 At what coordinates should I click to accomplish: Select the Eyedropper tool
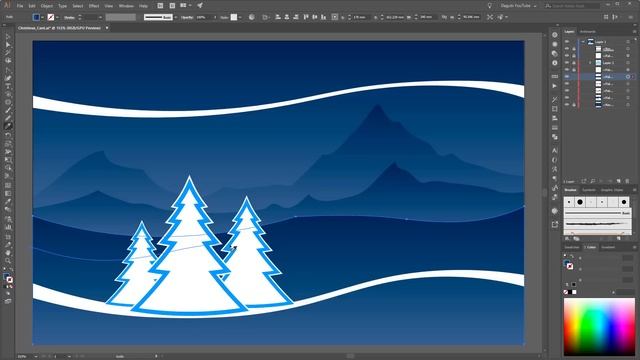pyautogui.click(x=8, y=201)
